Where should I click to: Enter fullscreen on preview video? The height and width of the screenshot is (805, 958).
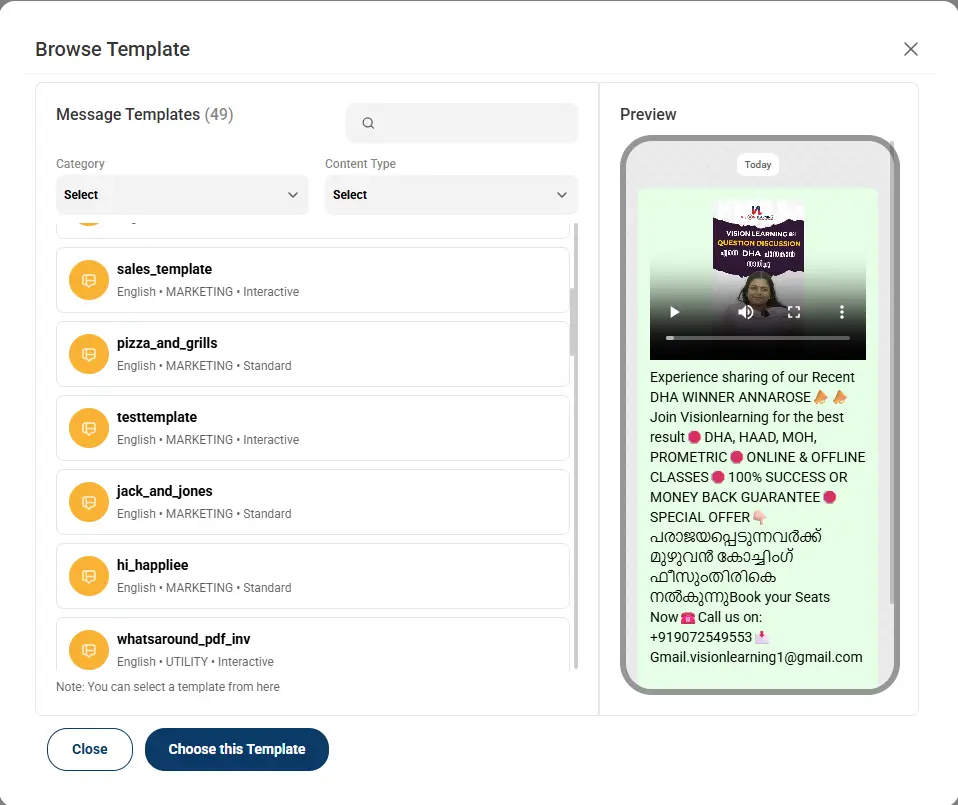[x=794, y=312]
